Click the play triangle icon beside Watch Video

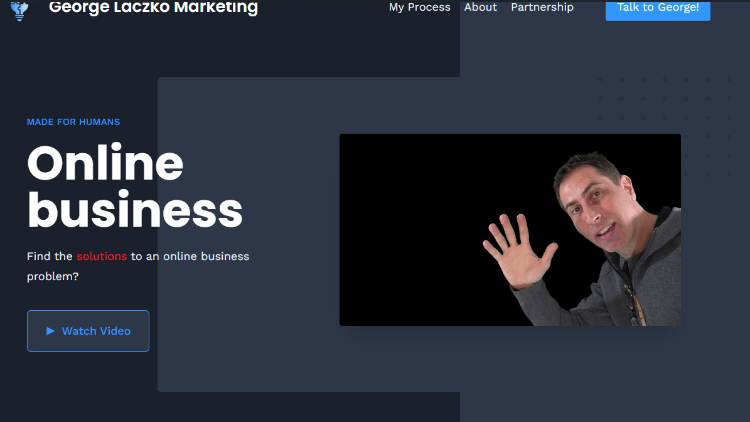[x=50, y=331]
